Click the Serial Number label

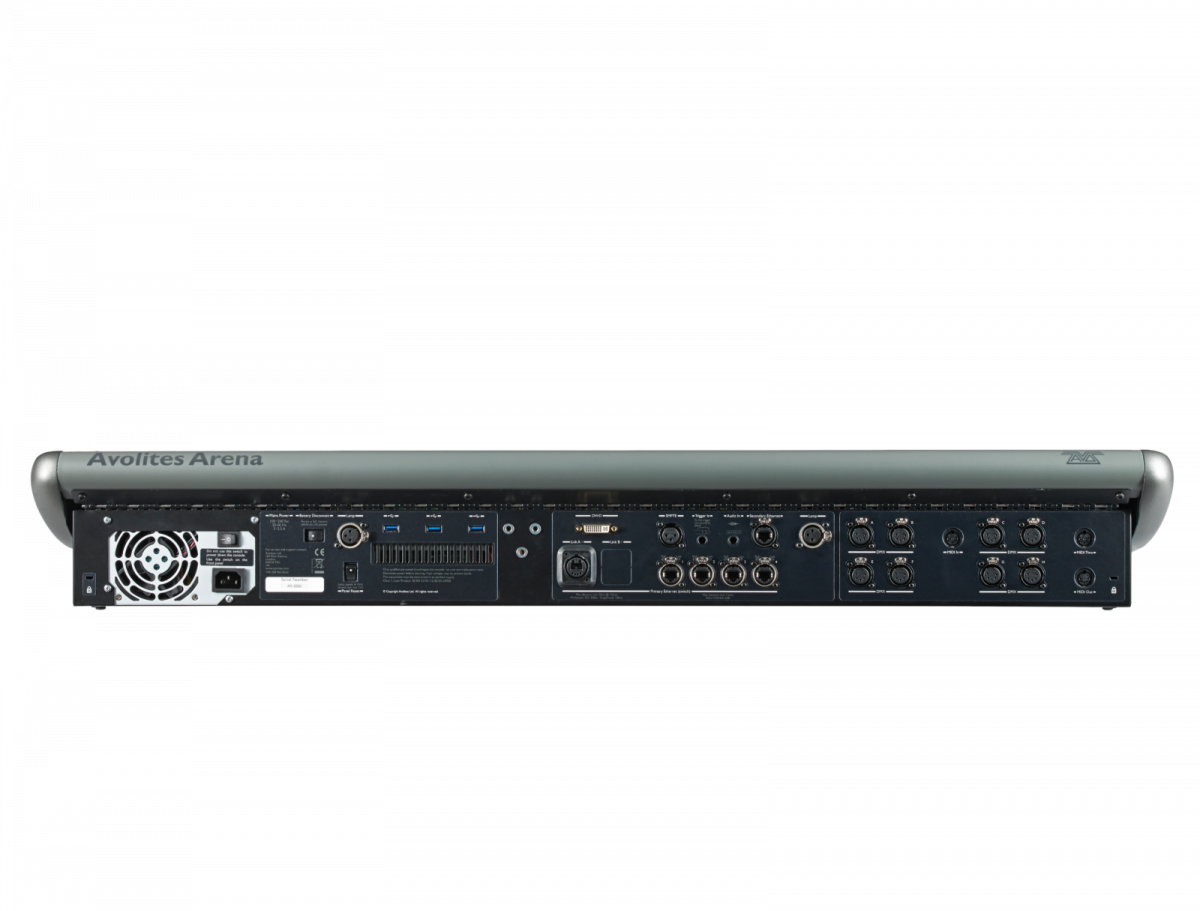[295, 582]
